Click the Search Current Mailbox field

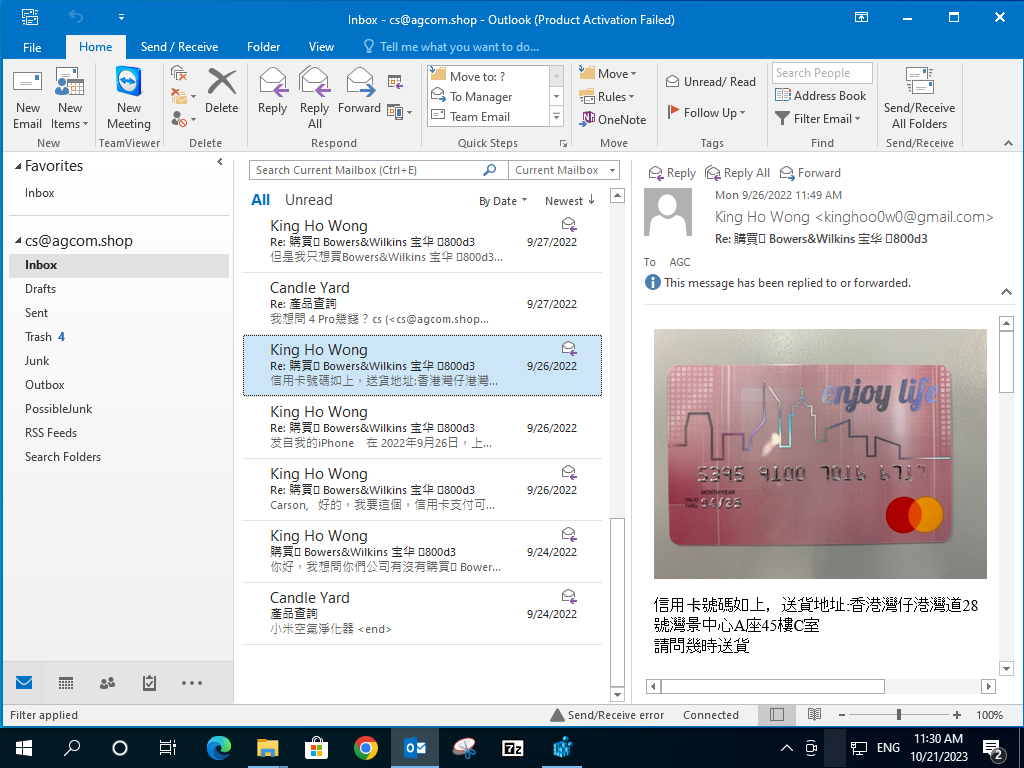[367, 170]
